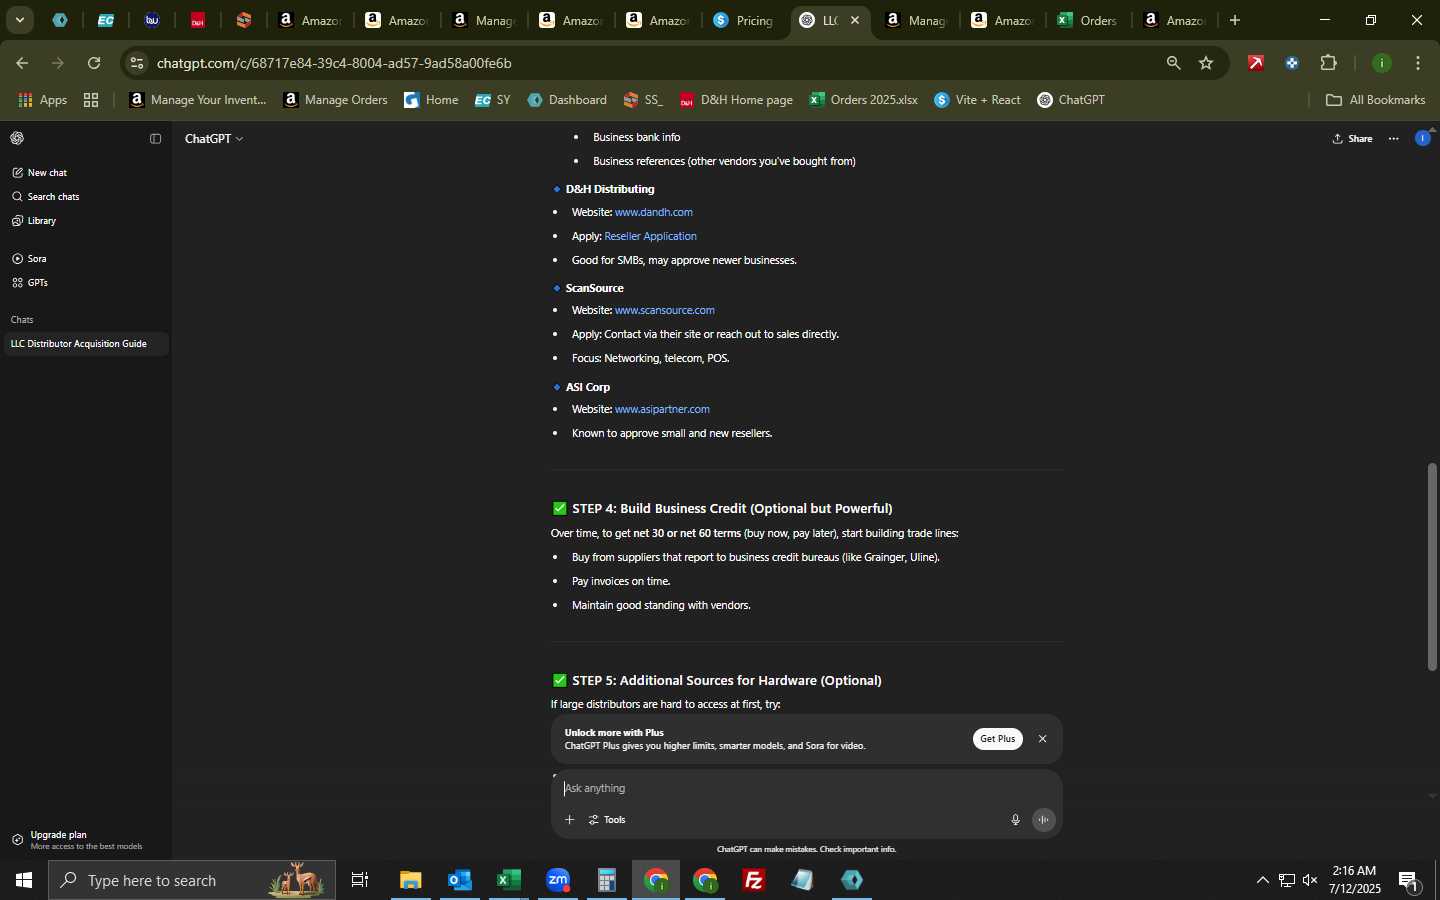Open the Apps bookmark
The width and height of the screenshot is (1440, 900).
tap(43, 100)
